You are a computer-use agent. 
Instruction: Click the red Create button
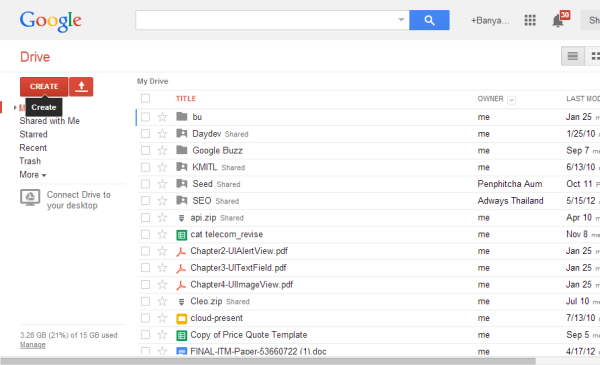tap(44, 86)
